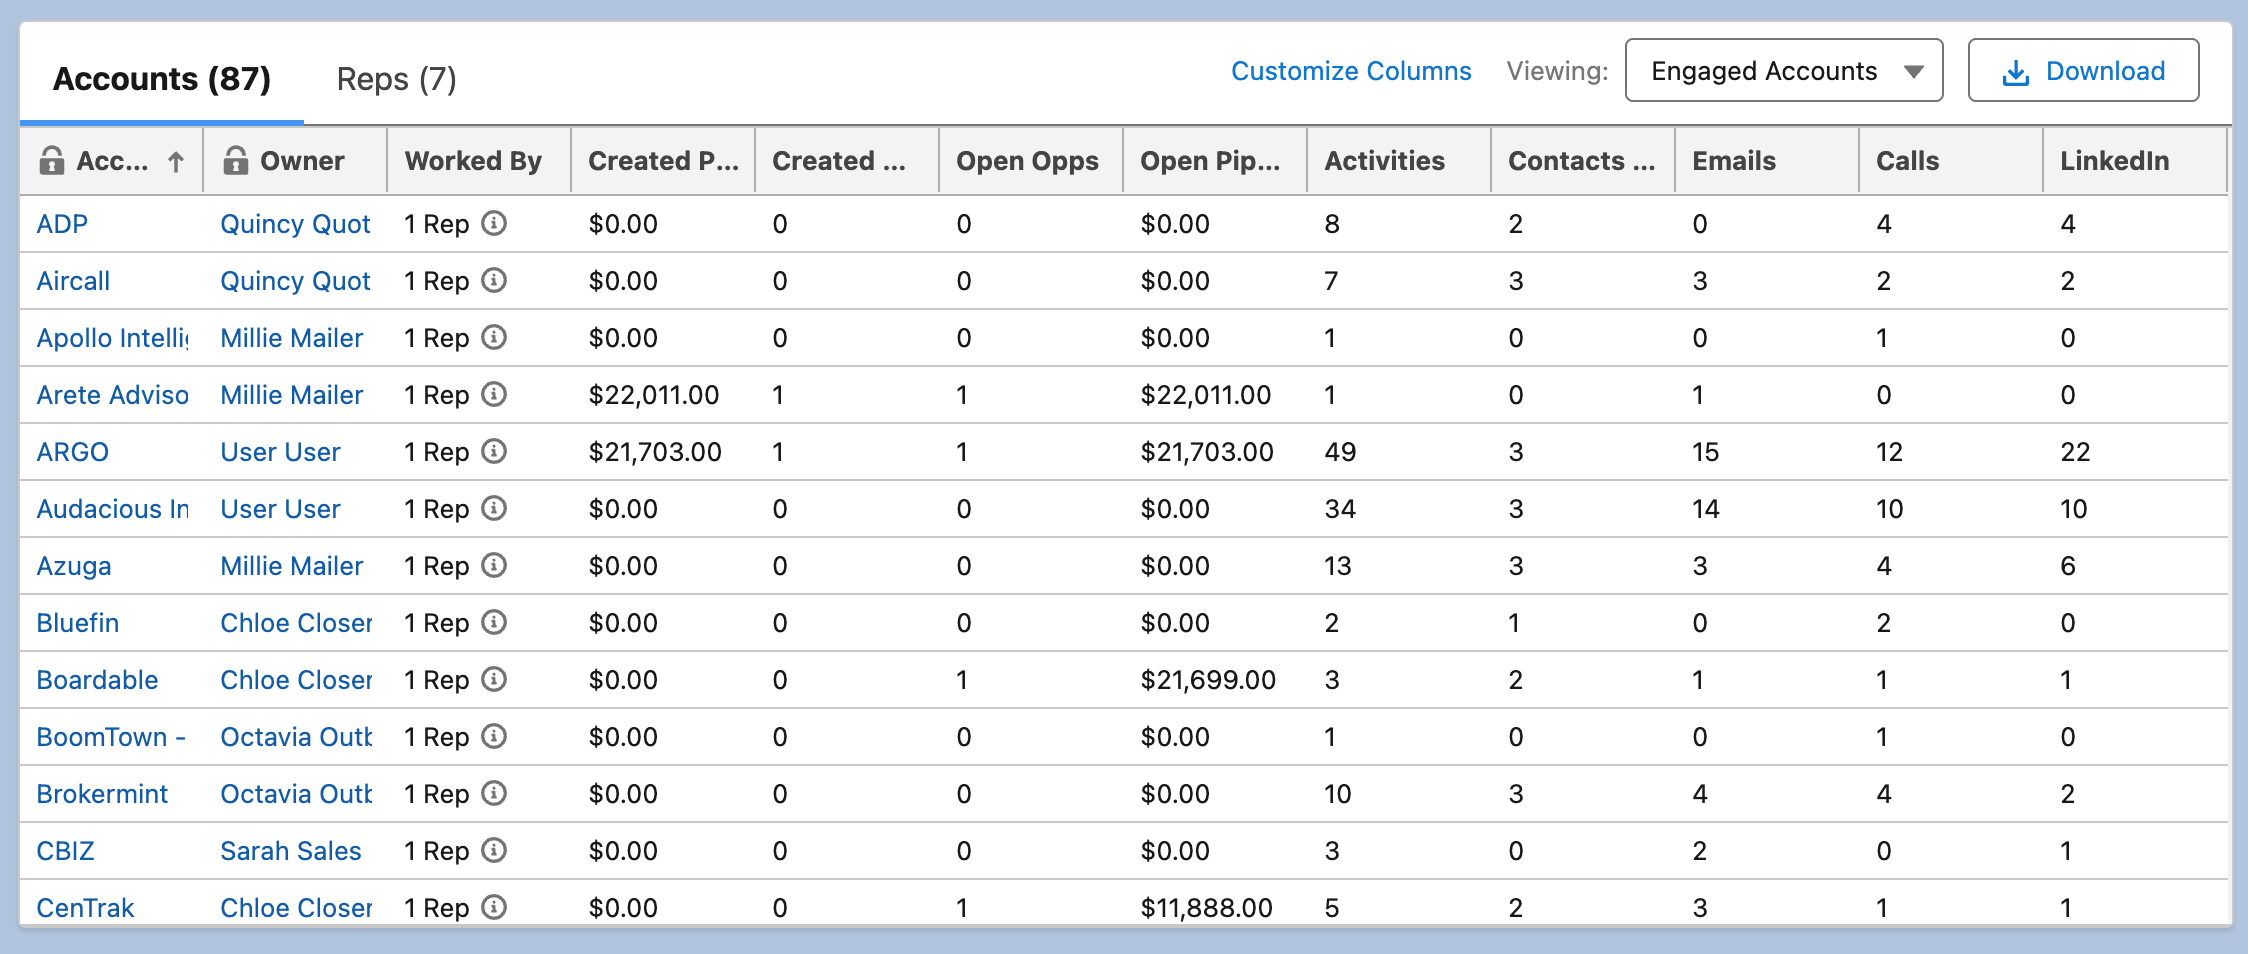Sort by the Activities column header
Screen dimensions: 2248x954
coord(1384,161)
